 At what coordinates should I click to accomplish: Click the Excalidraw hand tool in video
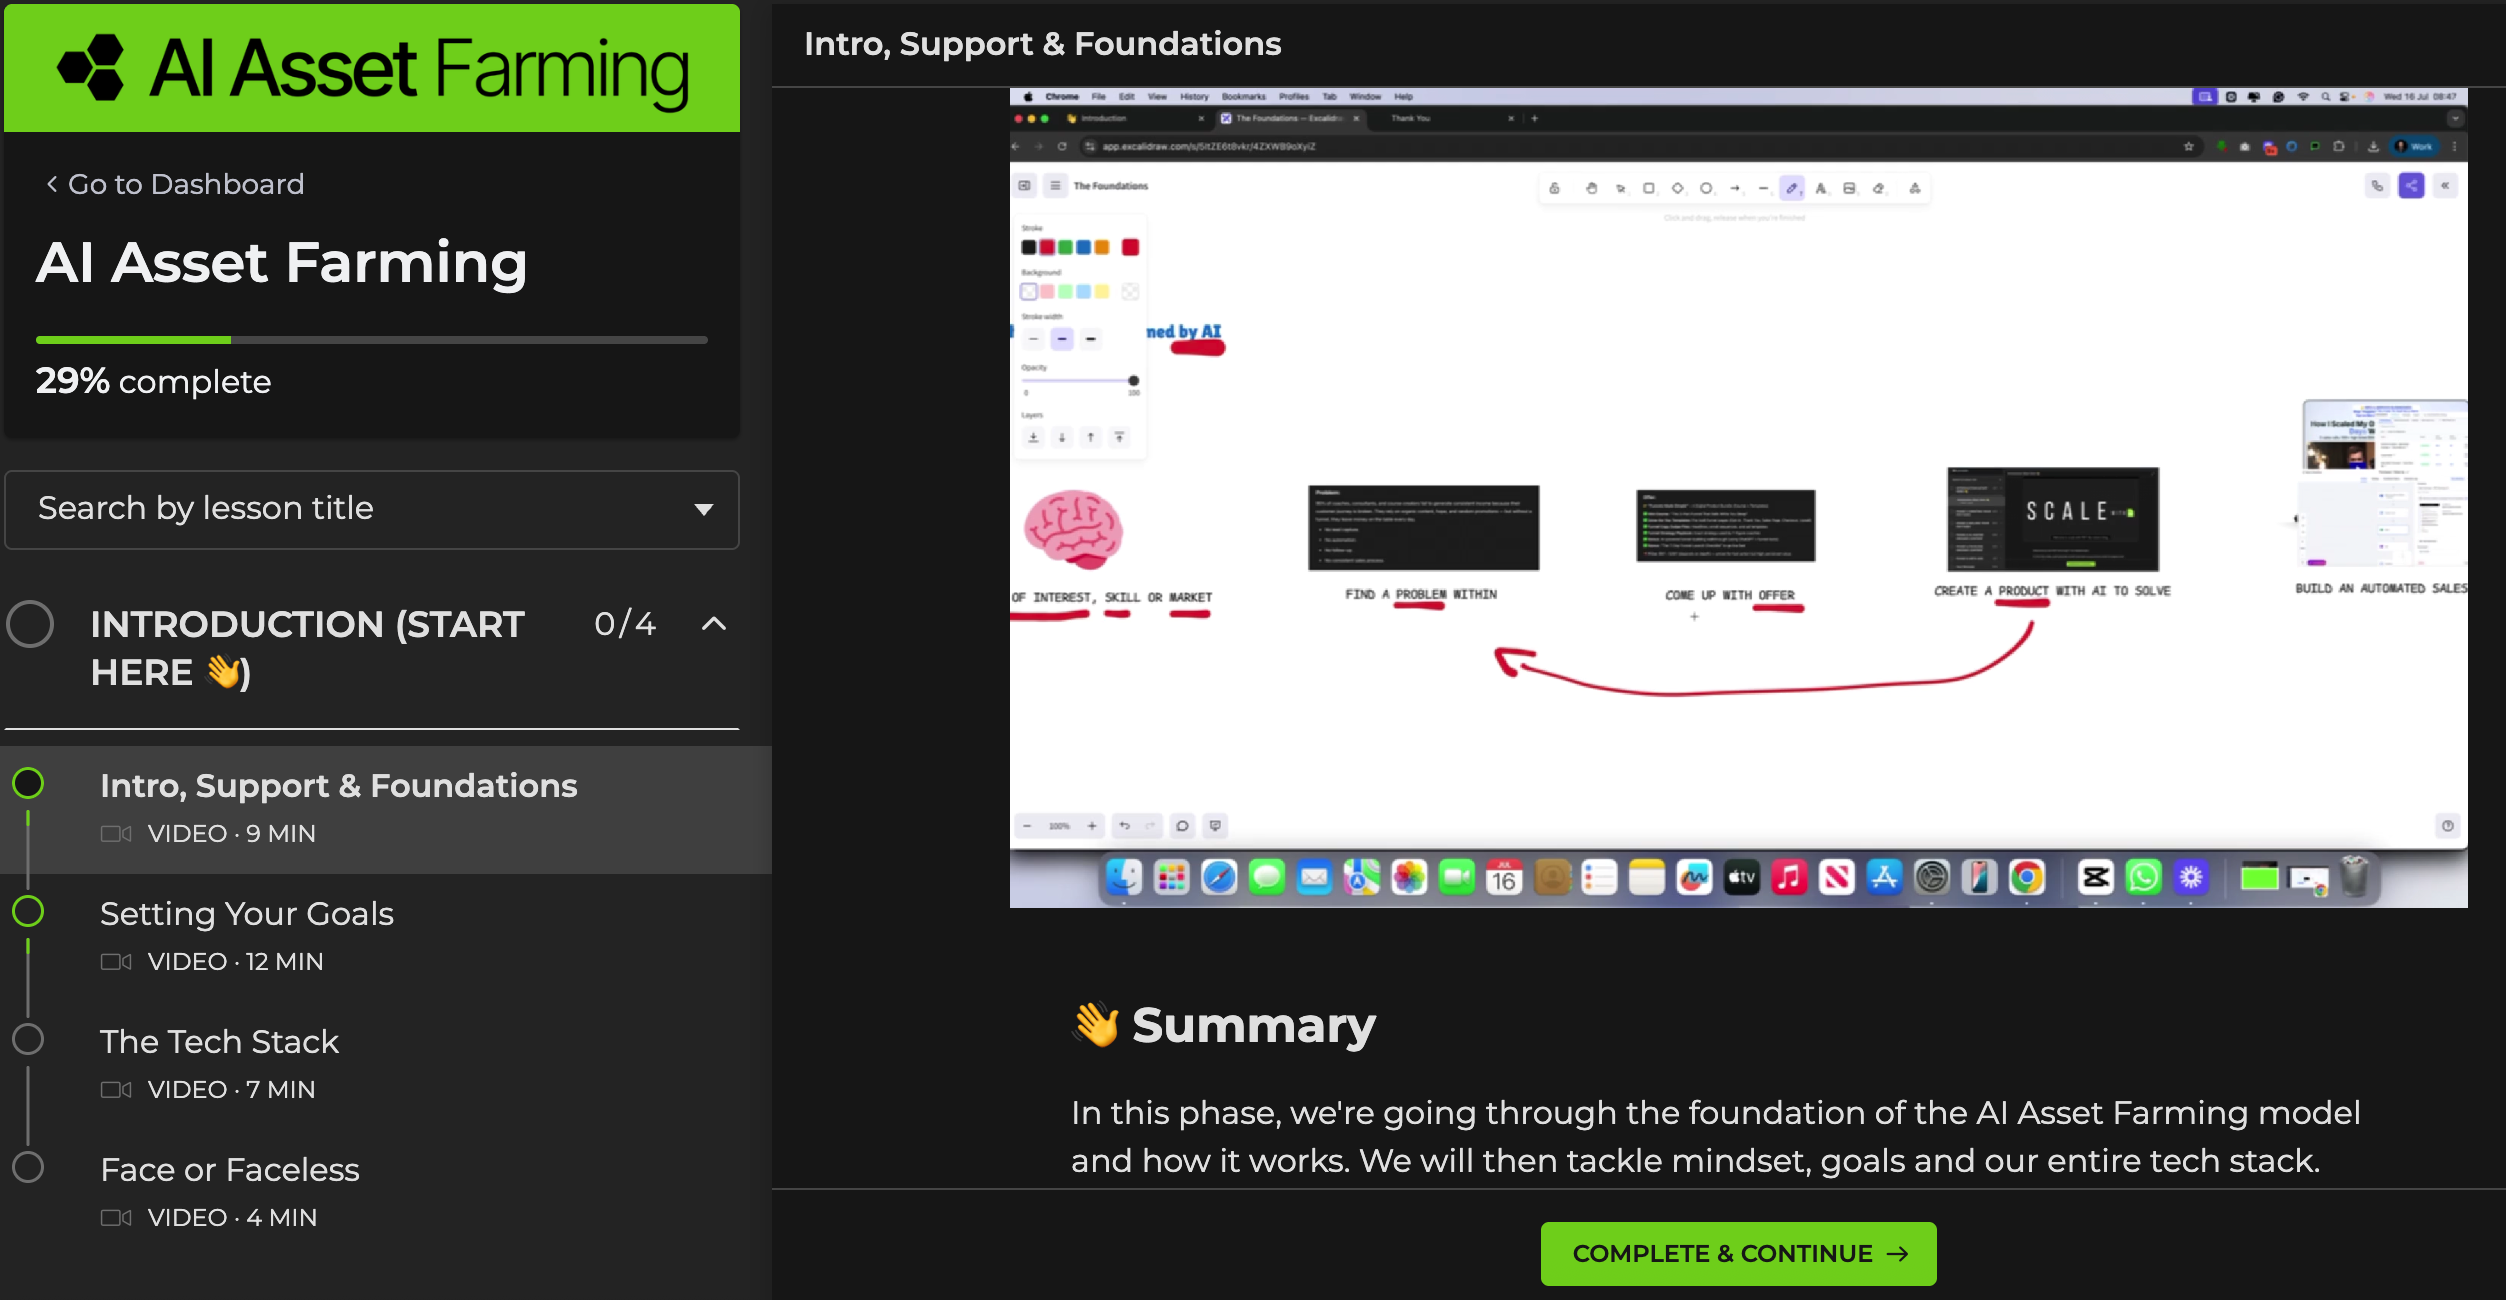[x=1591, y=188]
